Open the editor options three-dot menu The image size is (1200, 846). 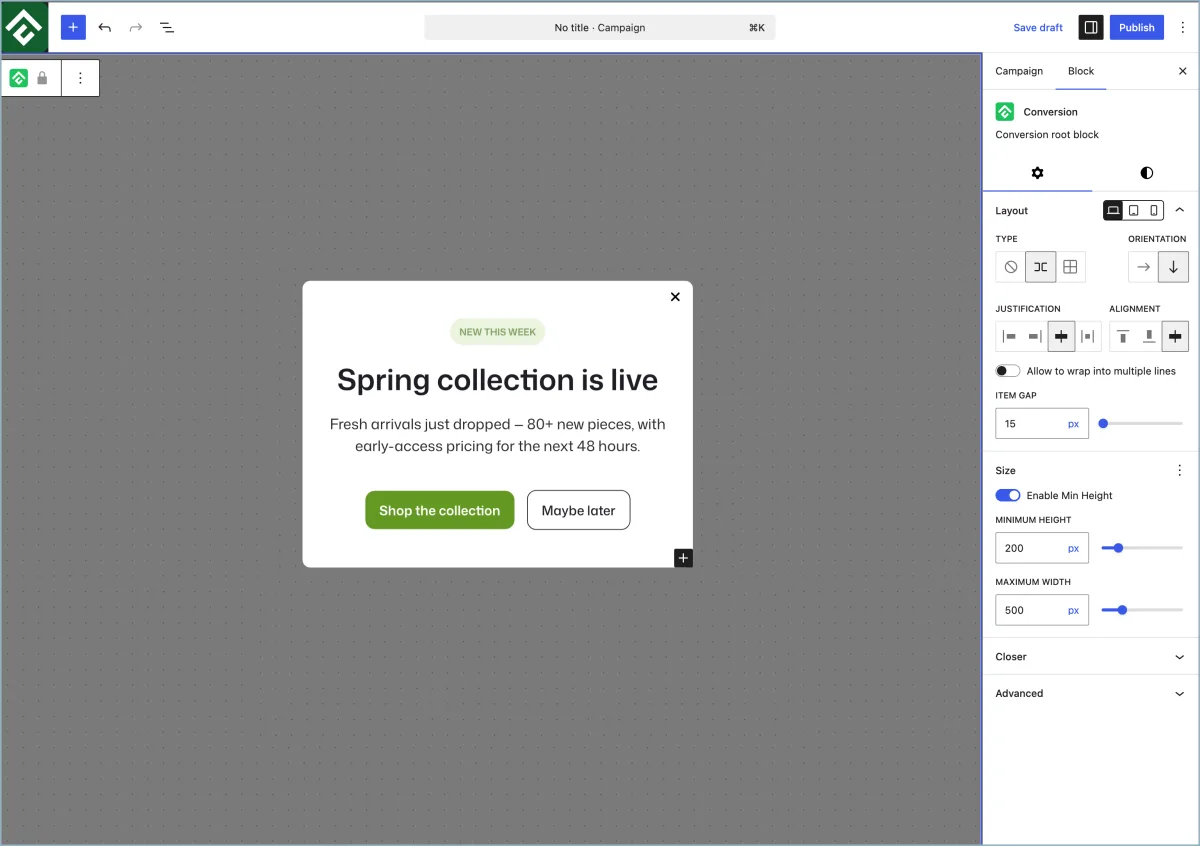(x=1182, y=27)
